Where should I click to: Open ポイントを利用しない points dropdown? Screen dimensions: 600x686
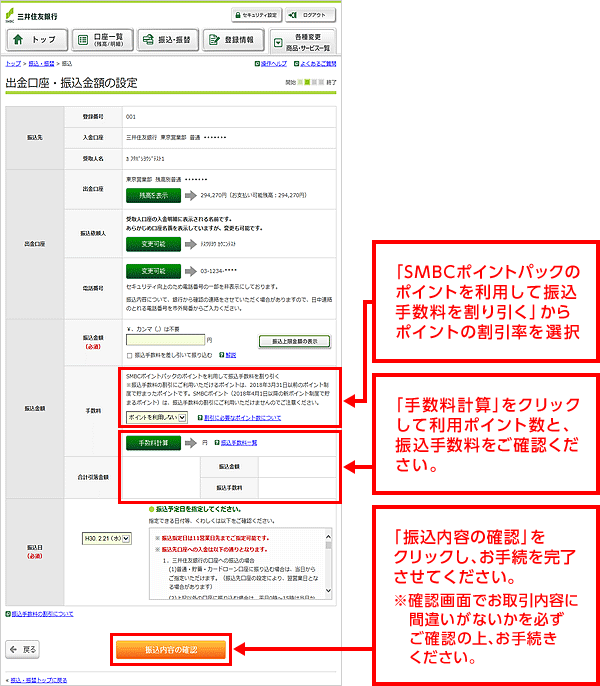[x=157, y=417]
